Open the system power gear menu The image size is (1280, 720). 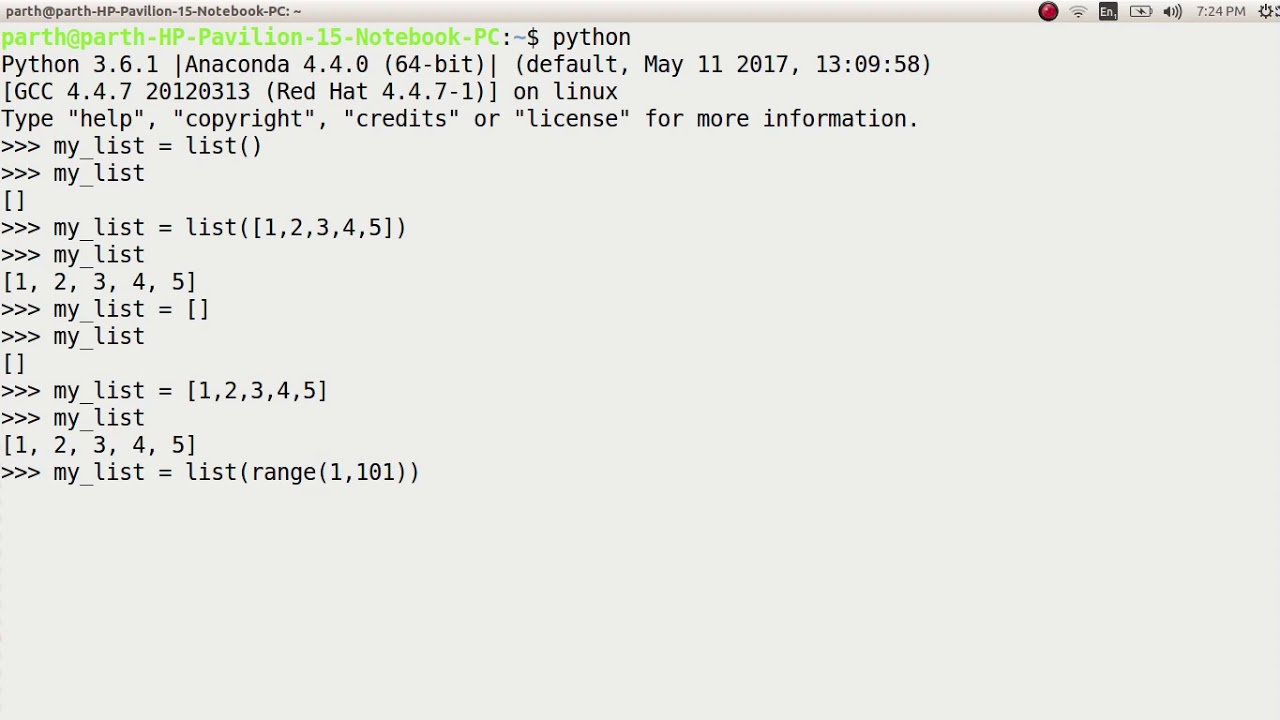[1269, 12]
